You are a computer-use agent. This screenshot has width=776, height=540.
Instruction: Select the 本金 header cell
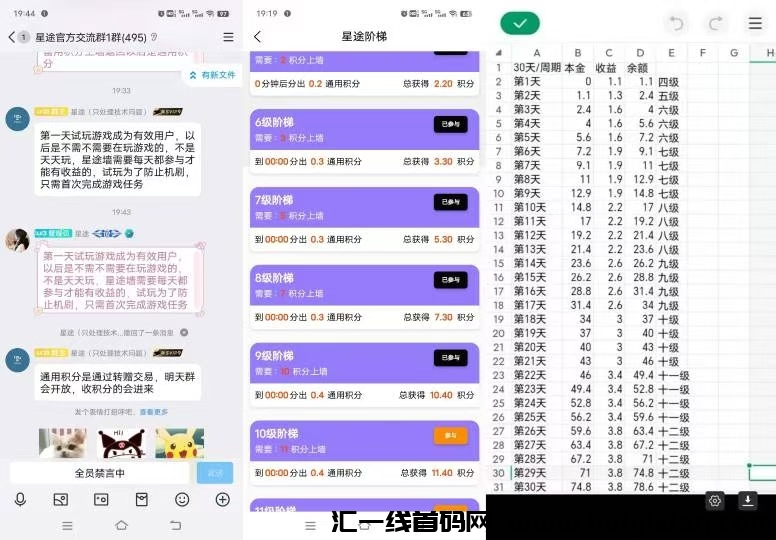(578, 68)
